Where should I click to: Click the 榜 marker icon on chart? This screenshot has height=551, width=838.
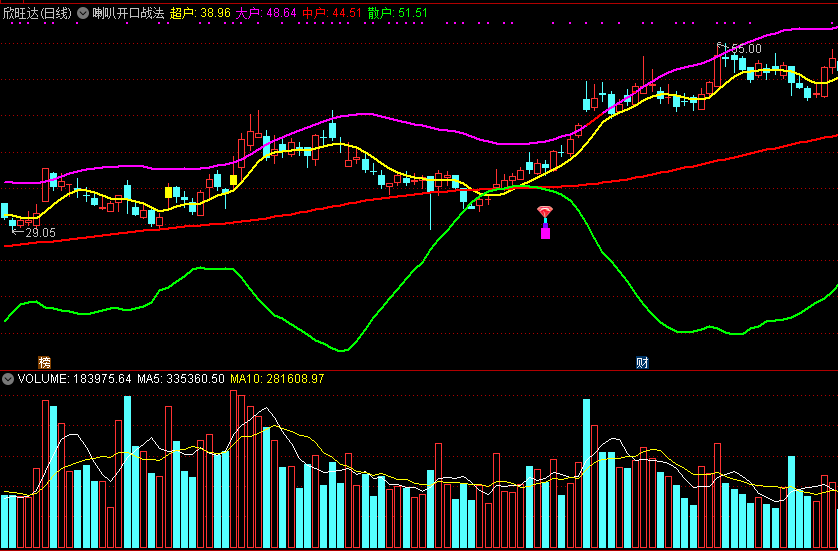point(44,363)
